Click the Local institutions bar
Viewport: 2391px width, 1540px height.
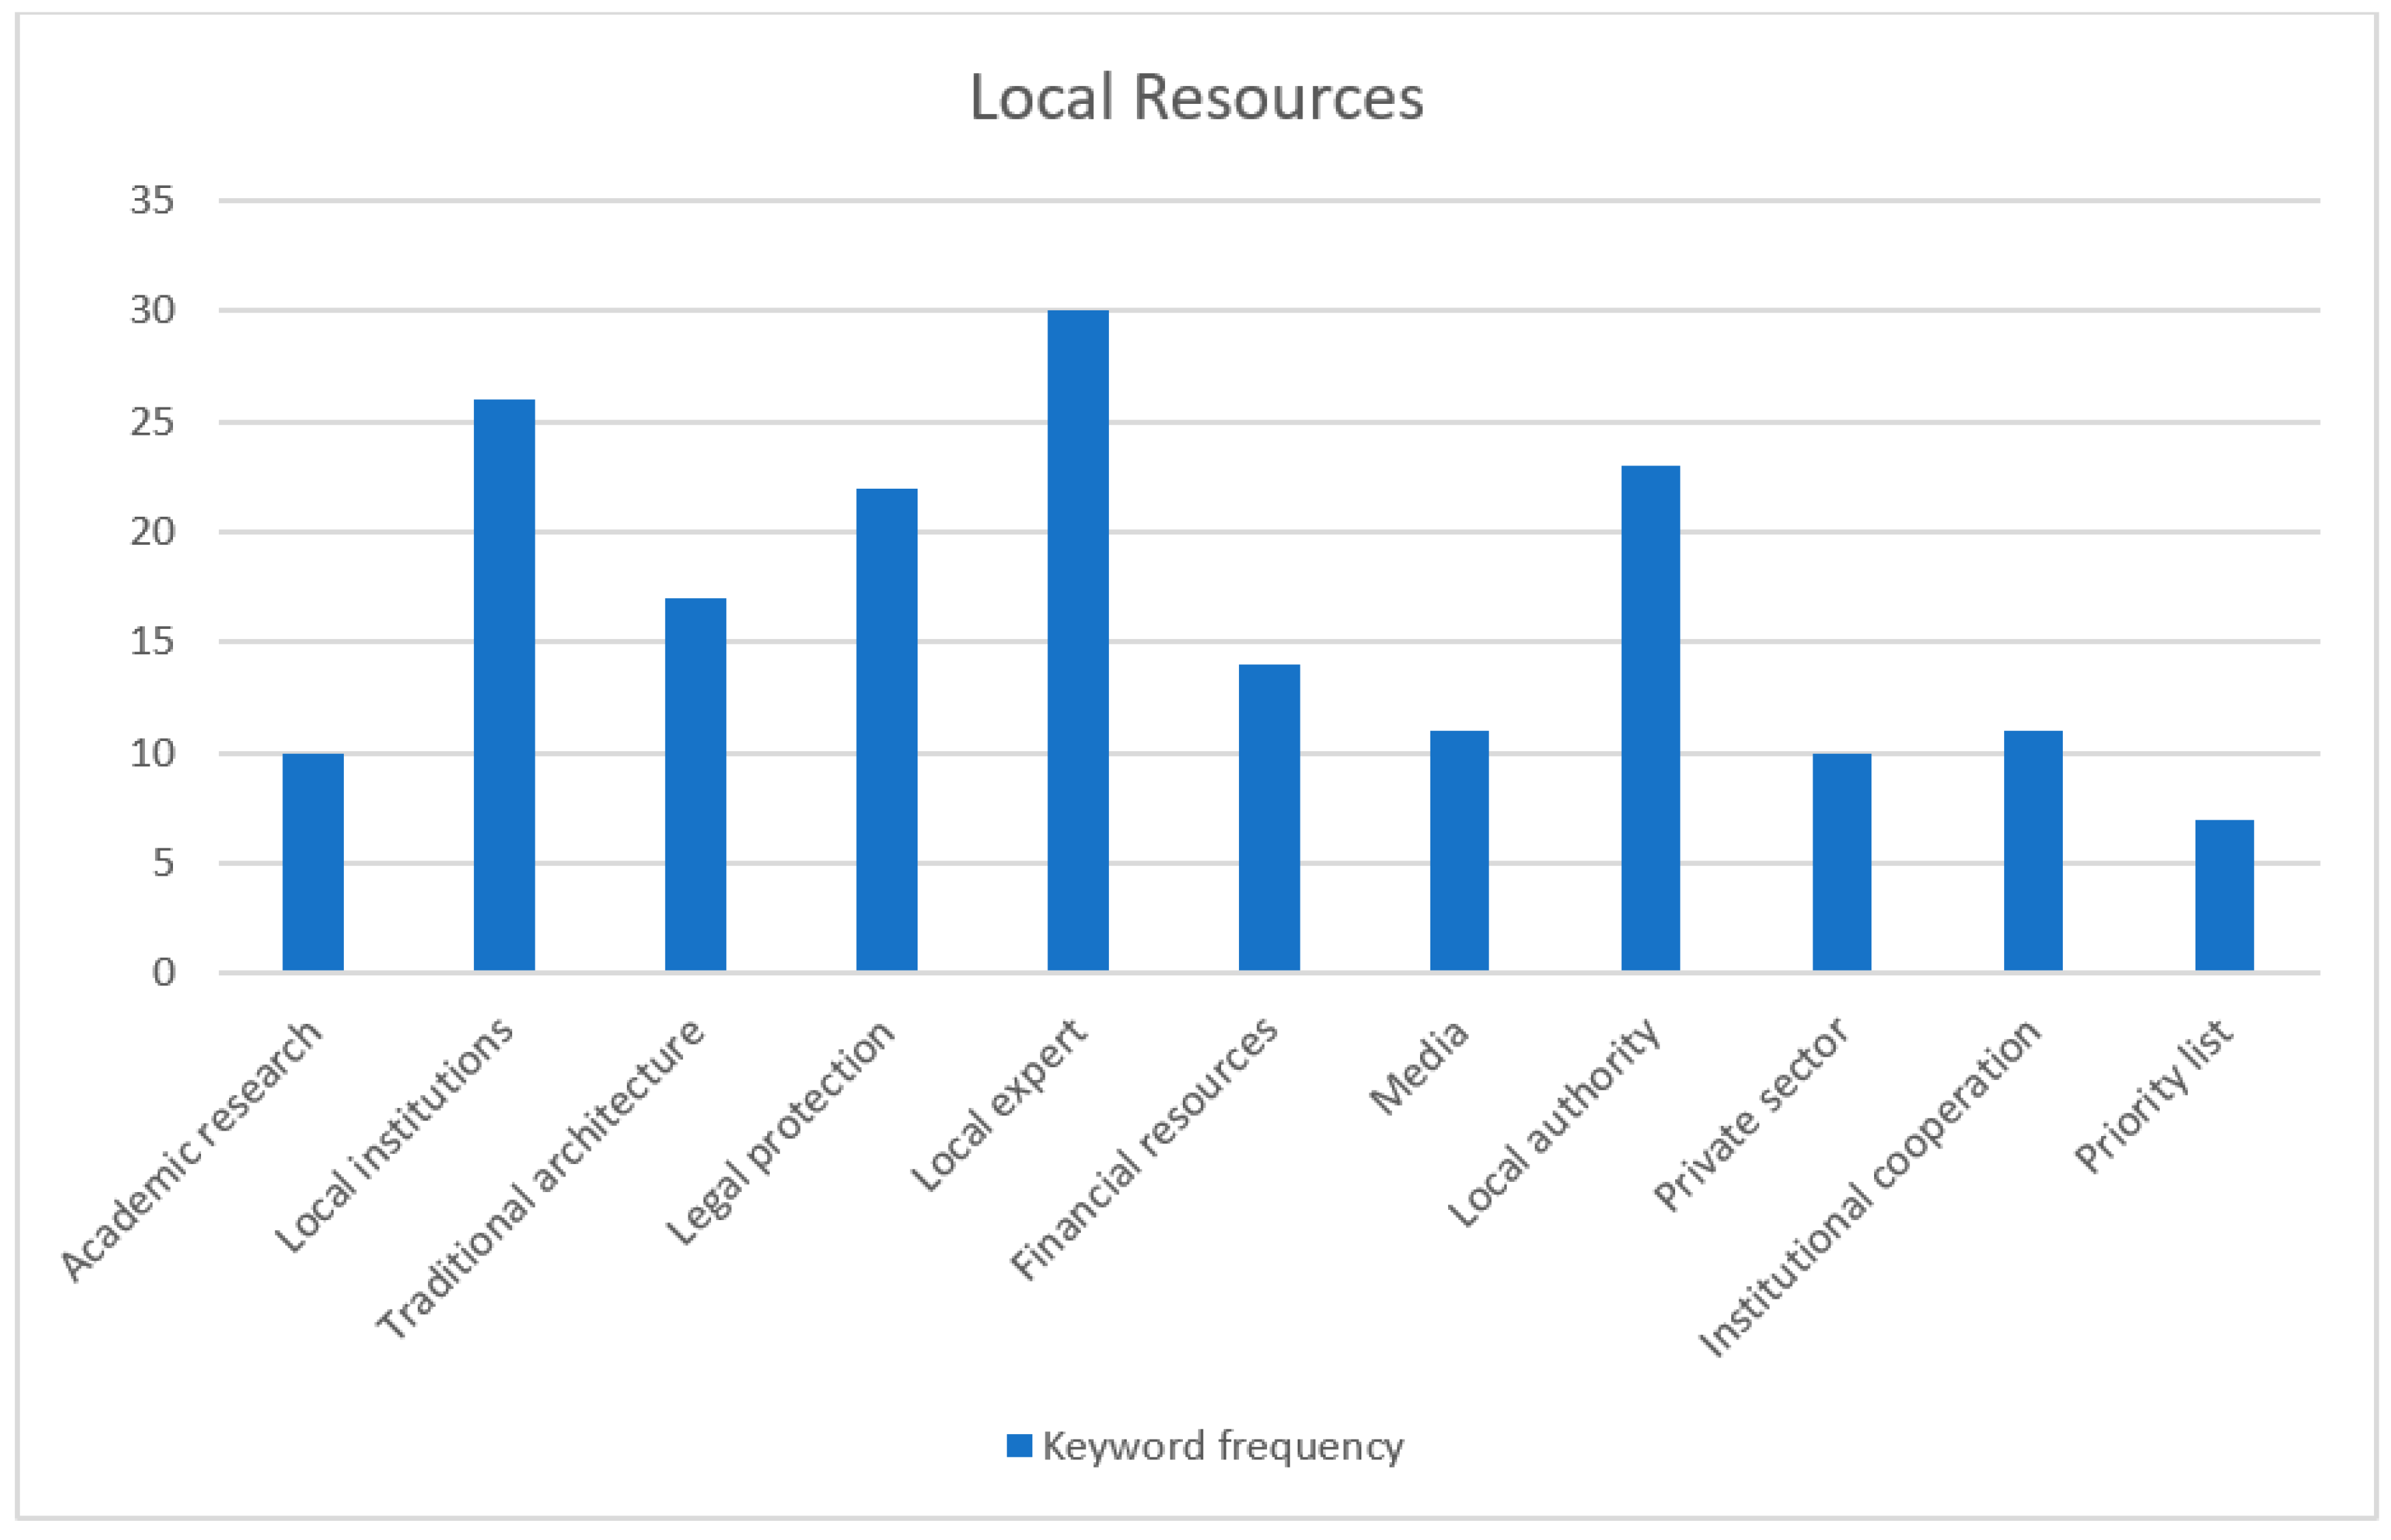504,685
